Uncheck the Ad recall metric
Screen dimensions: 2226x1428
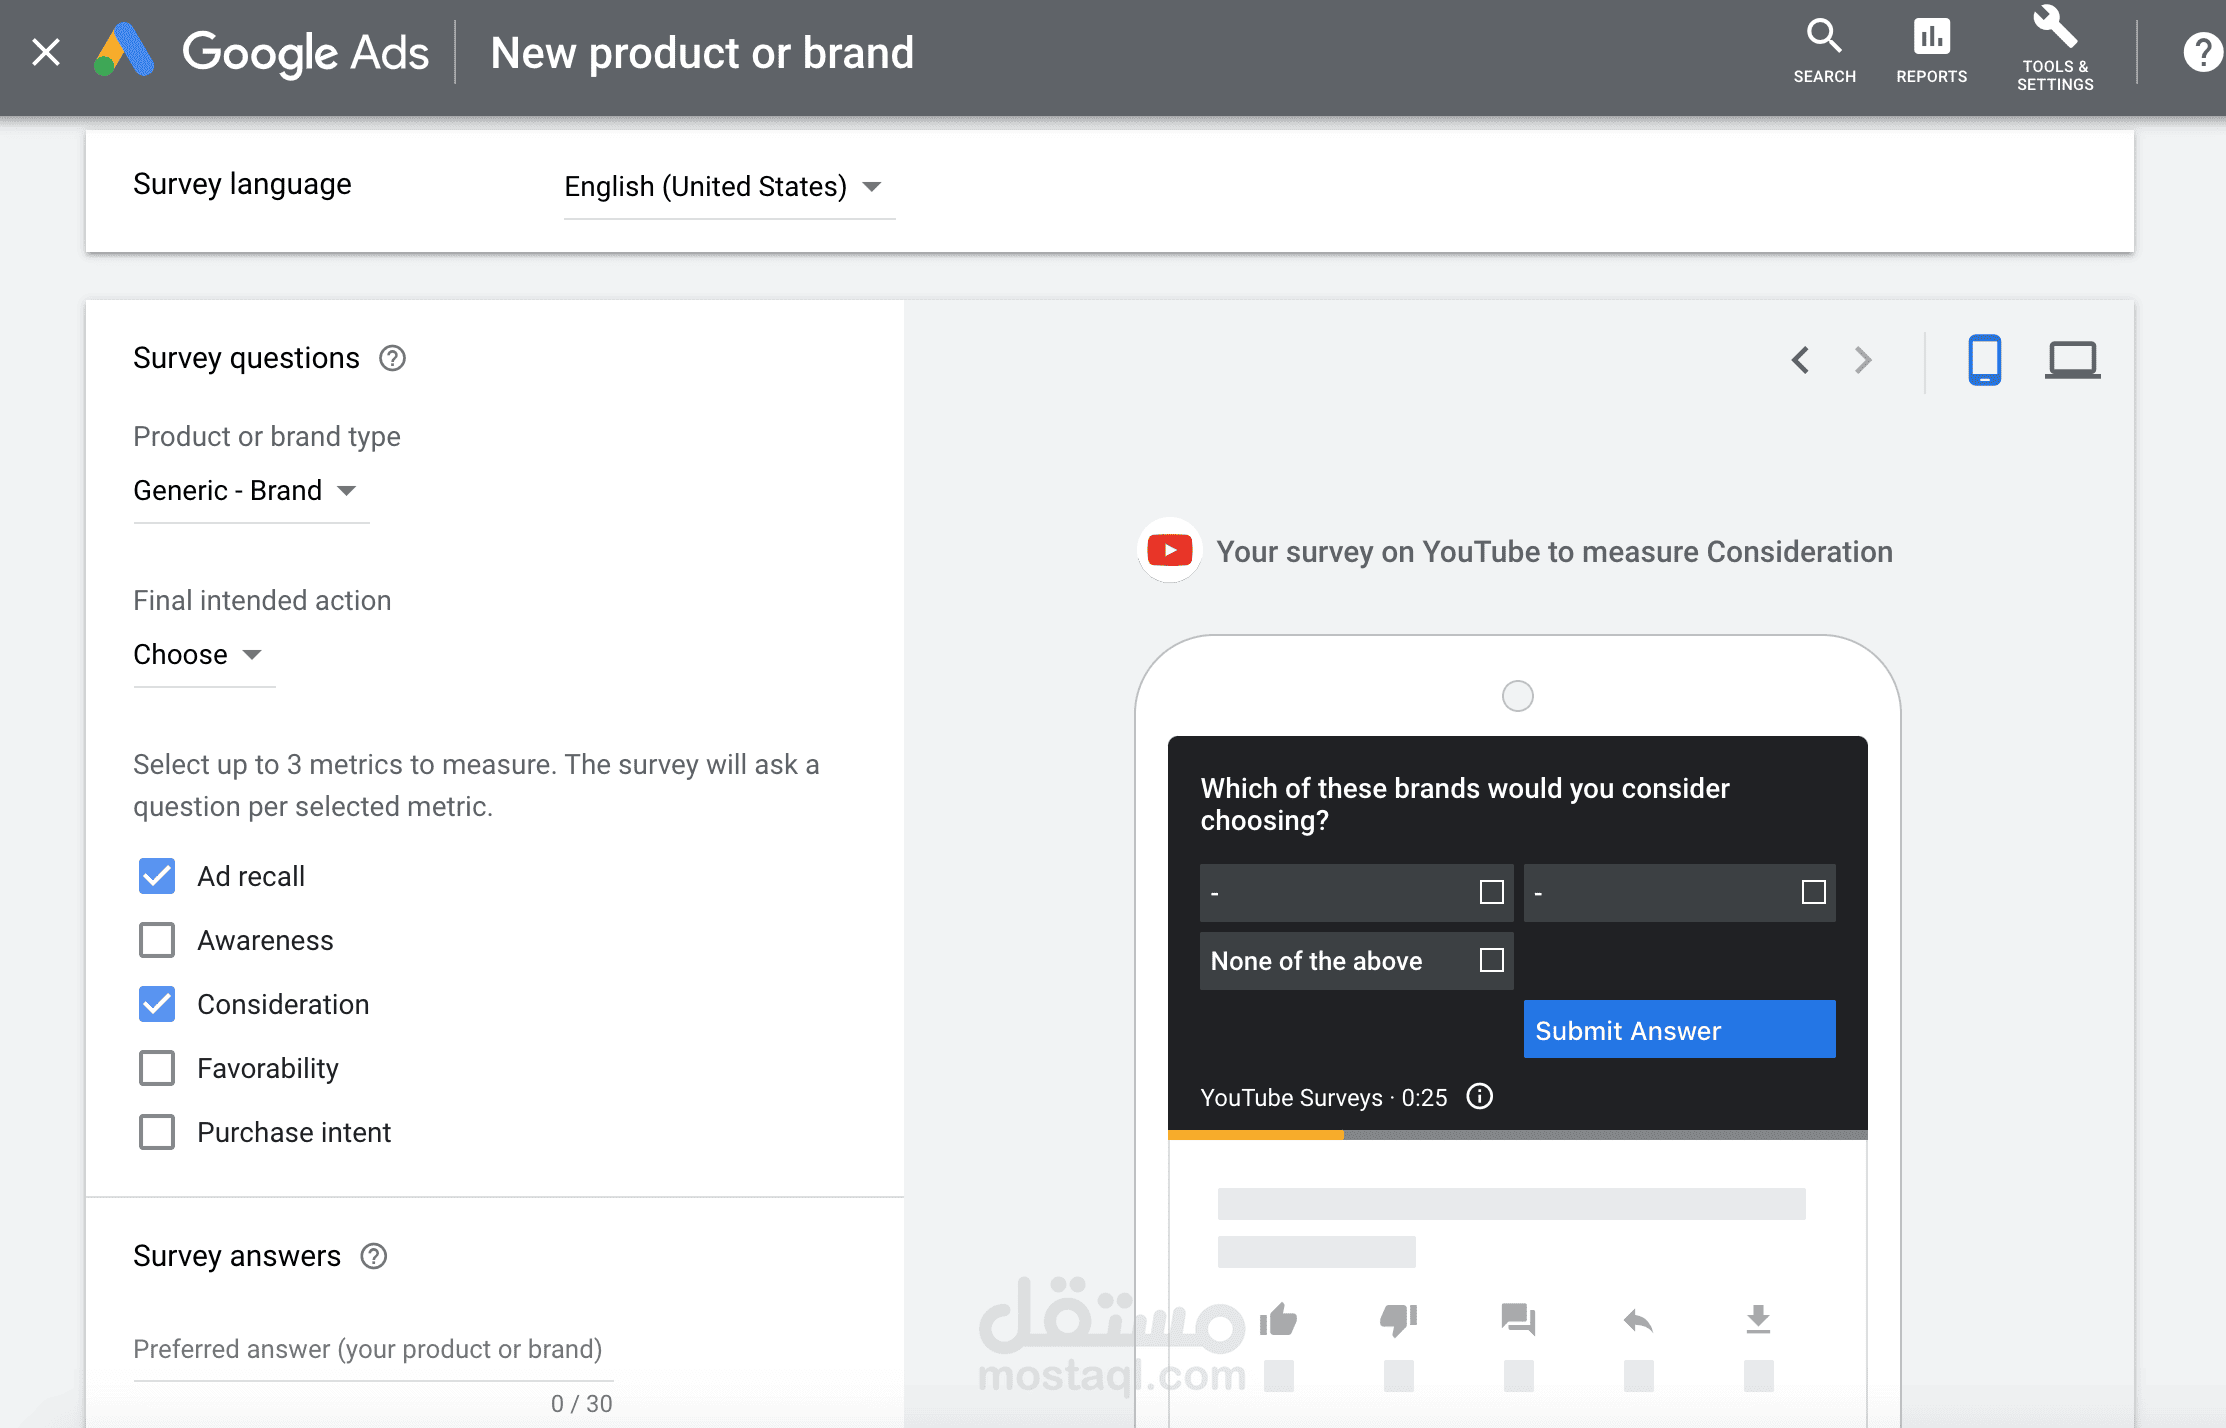coord(157,876)
